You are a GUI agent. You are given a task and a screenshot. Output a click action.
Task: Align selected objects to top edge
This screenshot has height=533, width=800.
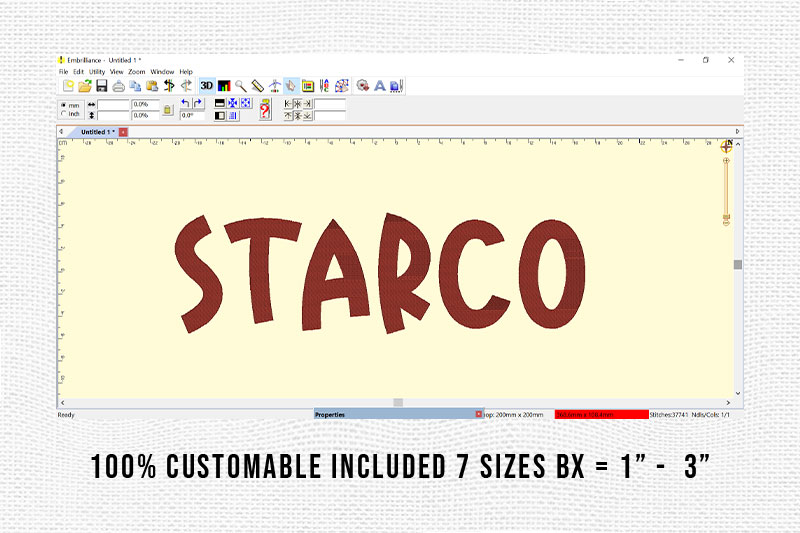288,116
